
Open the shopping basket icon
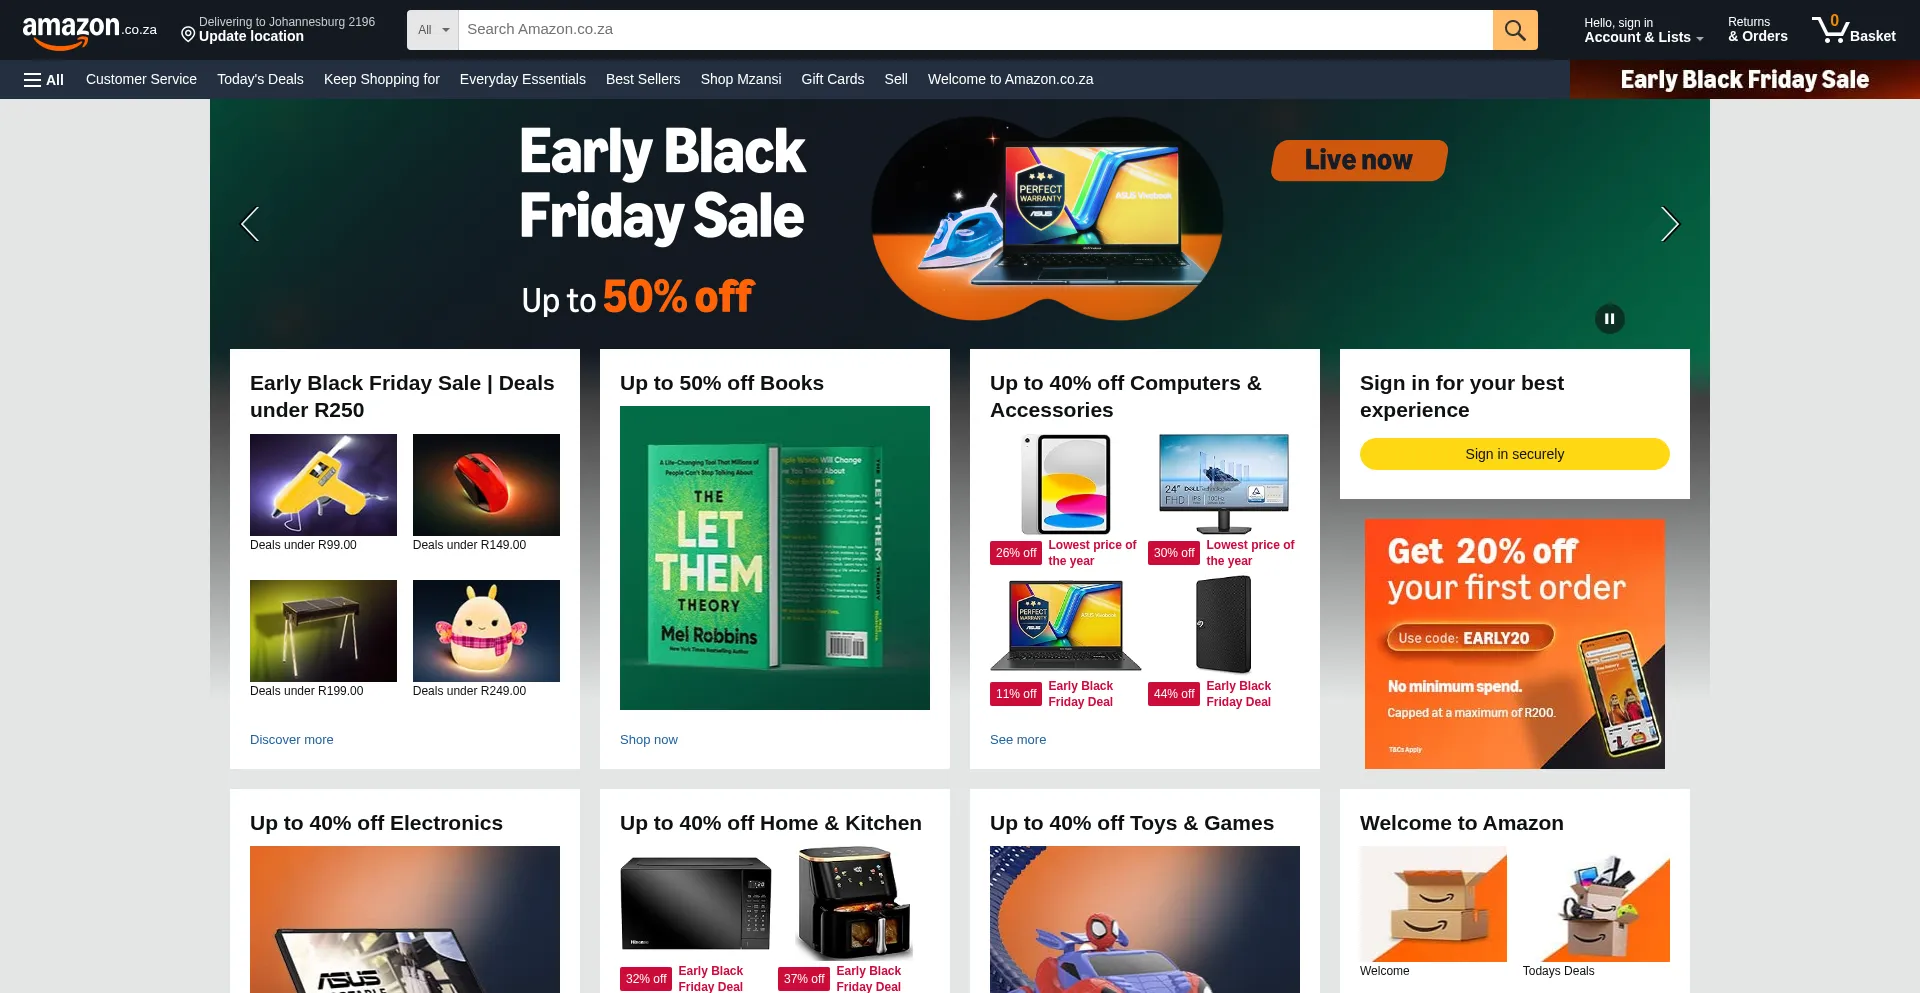[x=1853, y=30]
